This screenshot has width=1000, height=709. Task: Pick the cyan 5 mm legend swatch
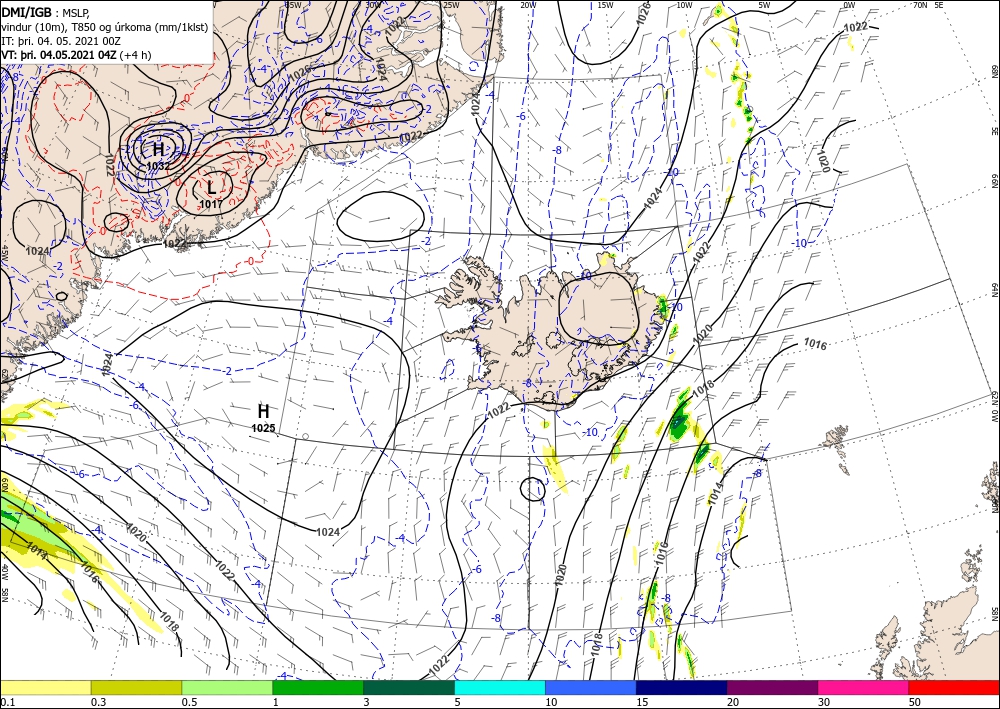(500, 687)
